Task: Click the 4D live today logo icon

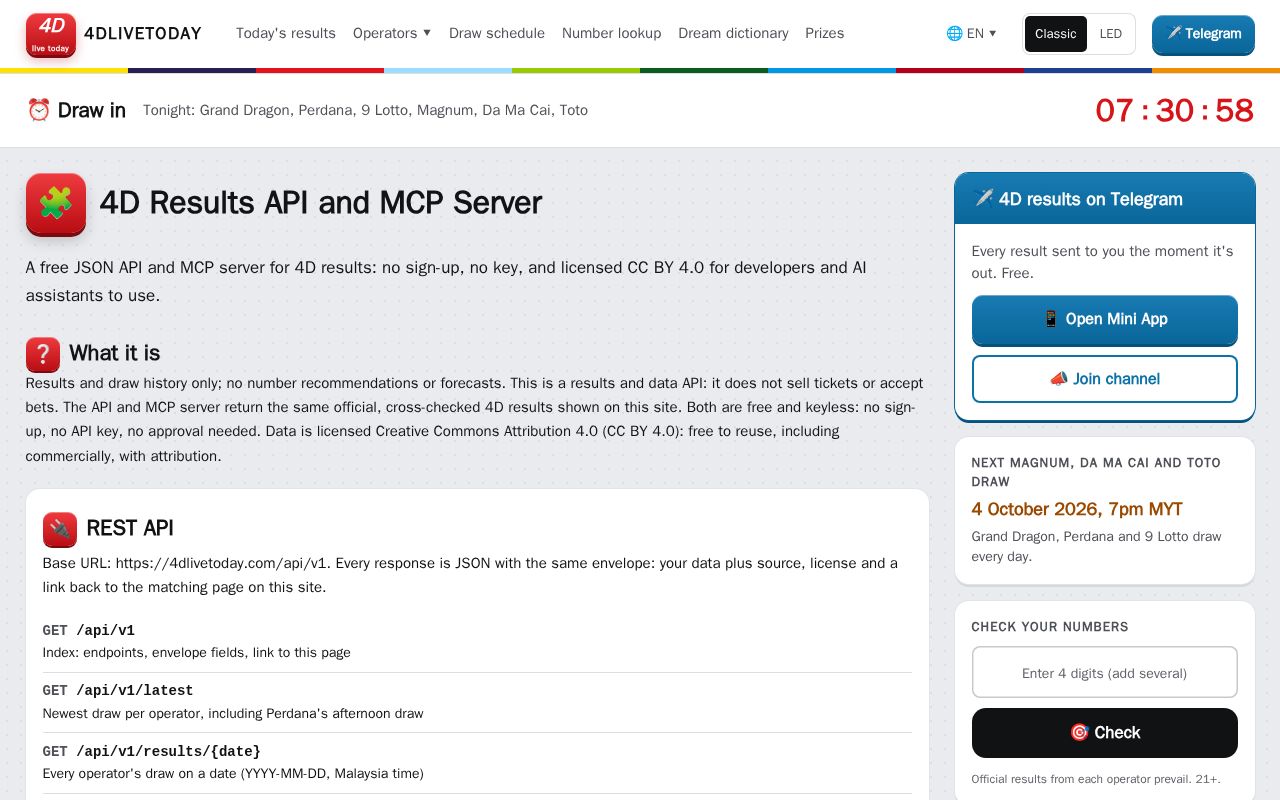Action: pyautogui.click(x=51, y=35)
